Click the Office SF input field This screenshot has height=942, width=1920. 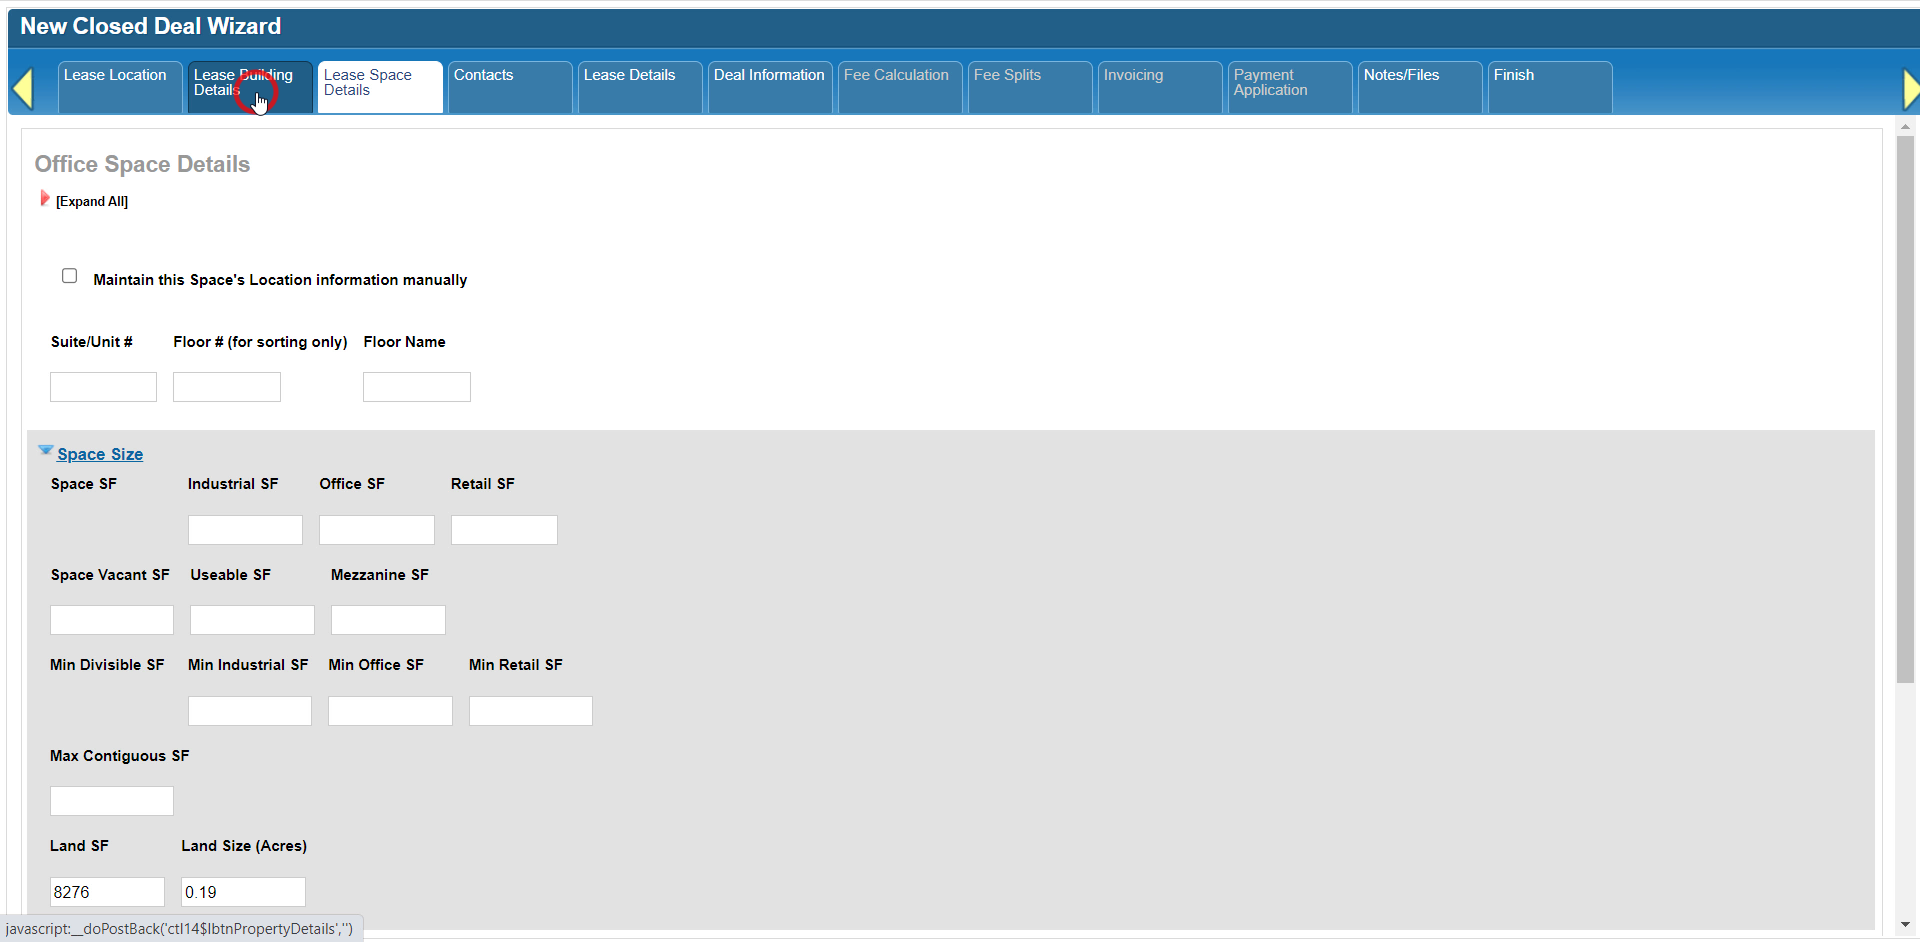click(376, 530)
